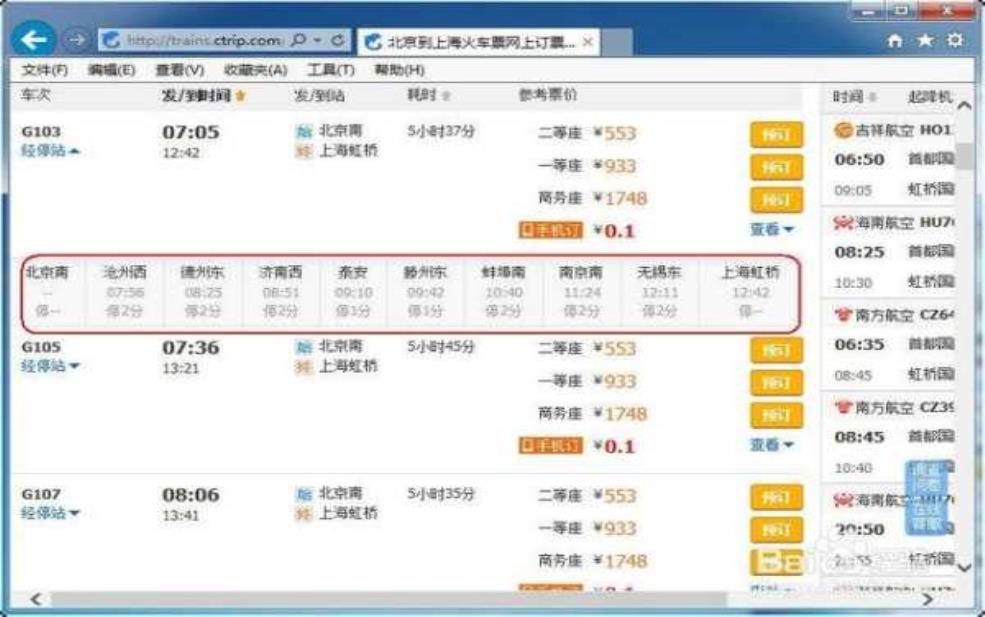Click 06:50 flight departure time
The height and width of the screenshot is (617, 985).
tap(859, 160)
